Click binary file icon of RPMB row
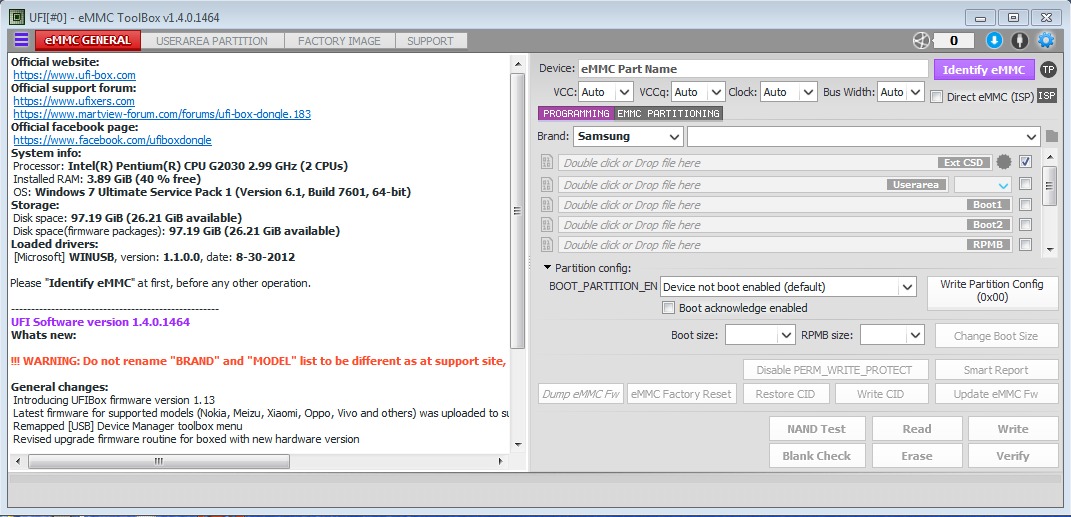Image resolution: width=1071 pixels, height=517 pixels. coord(546,244)
